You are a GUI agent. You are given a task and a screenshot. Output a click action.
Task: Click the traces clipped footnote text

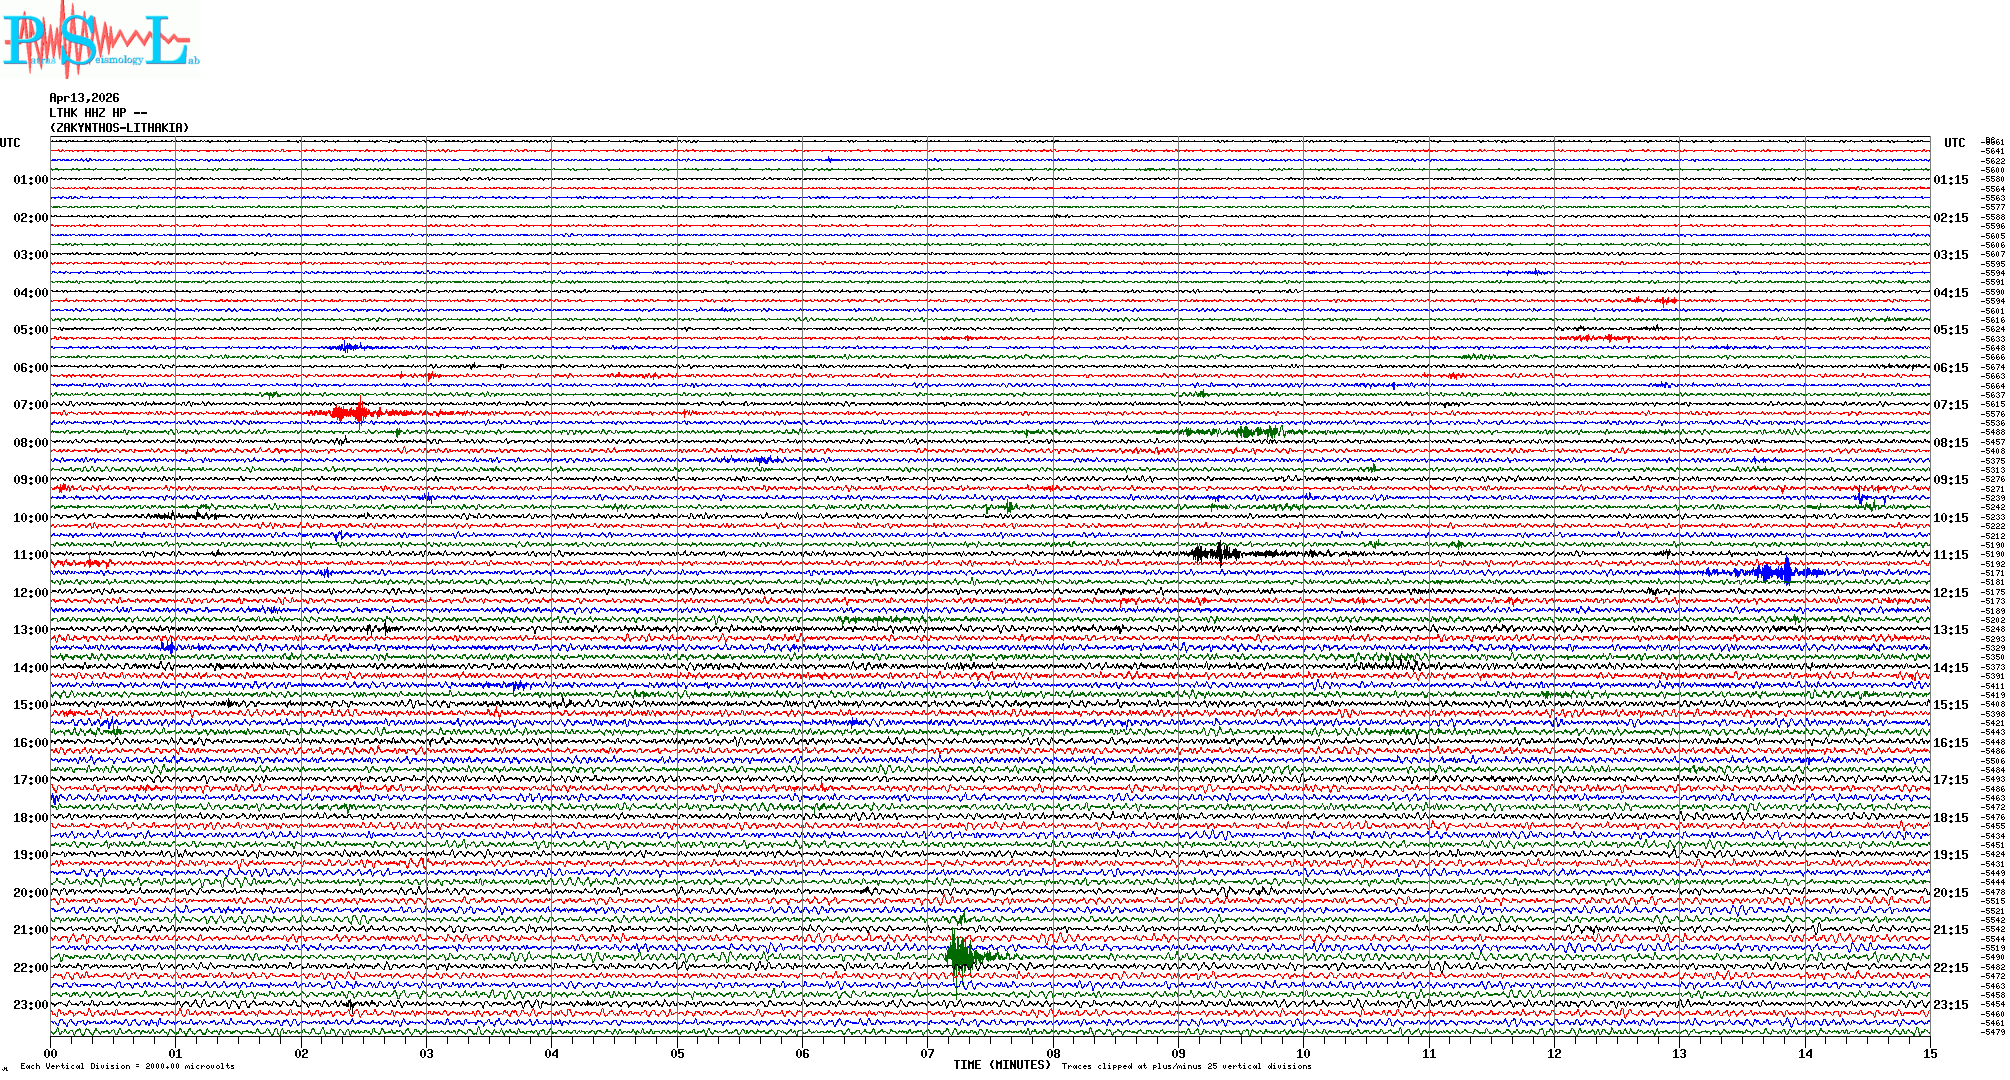(x=1186, y=1066)
